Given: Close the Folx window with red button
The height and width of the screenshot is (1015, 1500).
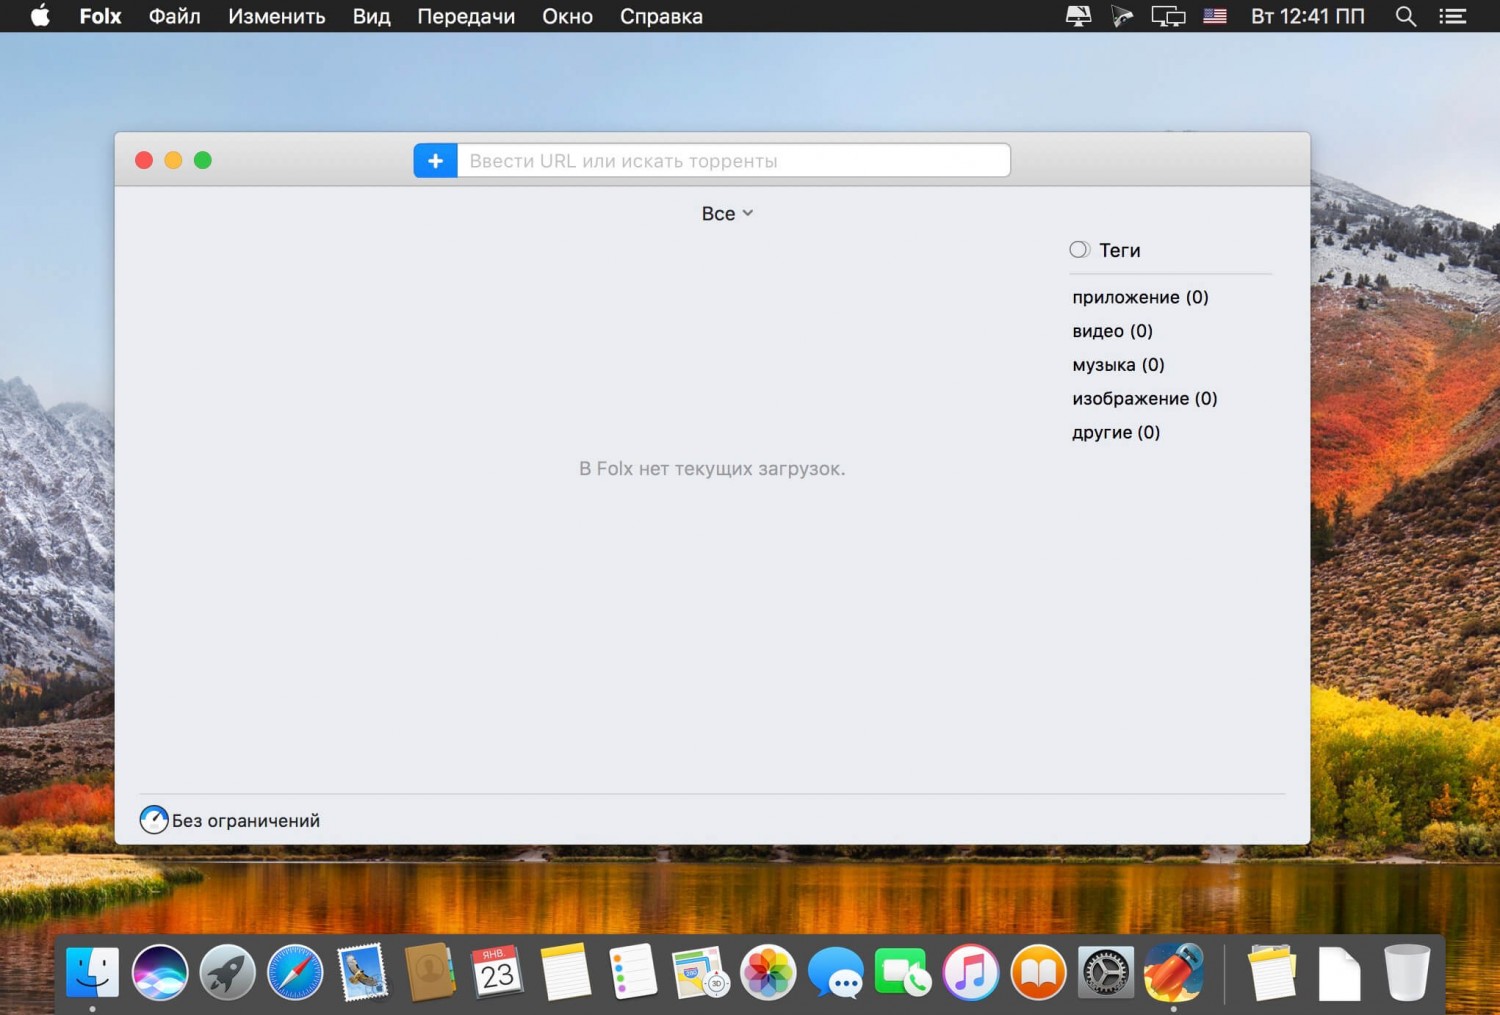Looking at the screenshot, I should tap(144, 160).
